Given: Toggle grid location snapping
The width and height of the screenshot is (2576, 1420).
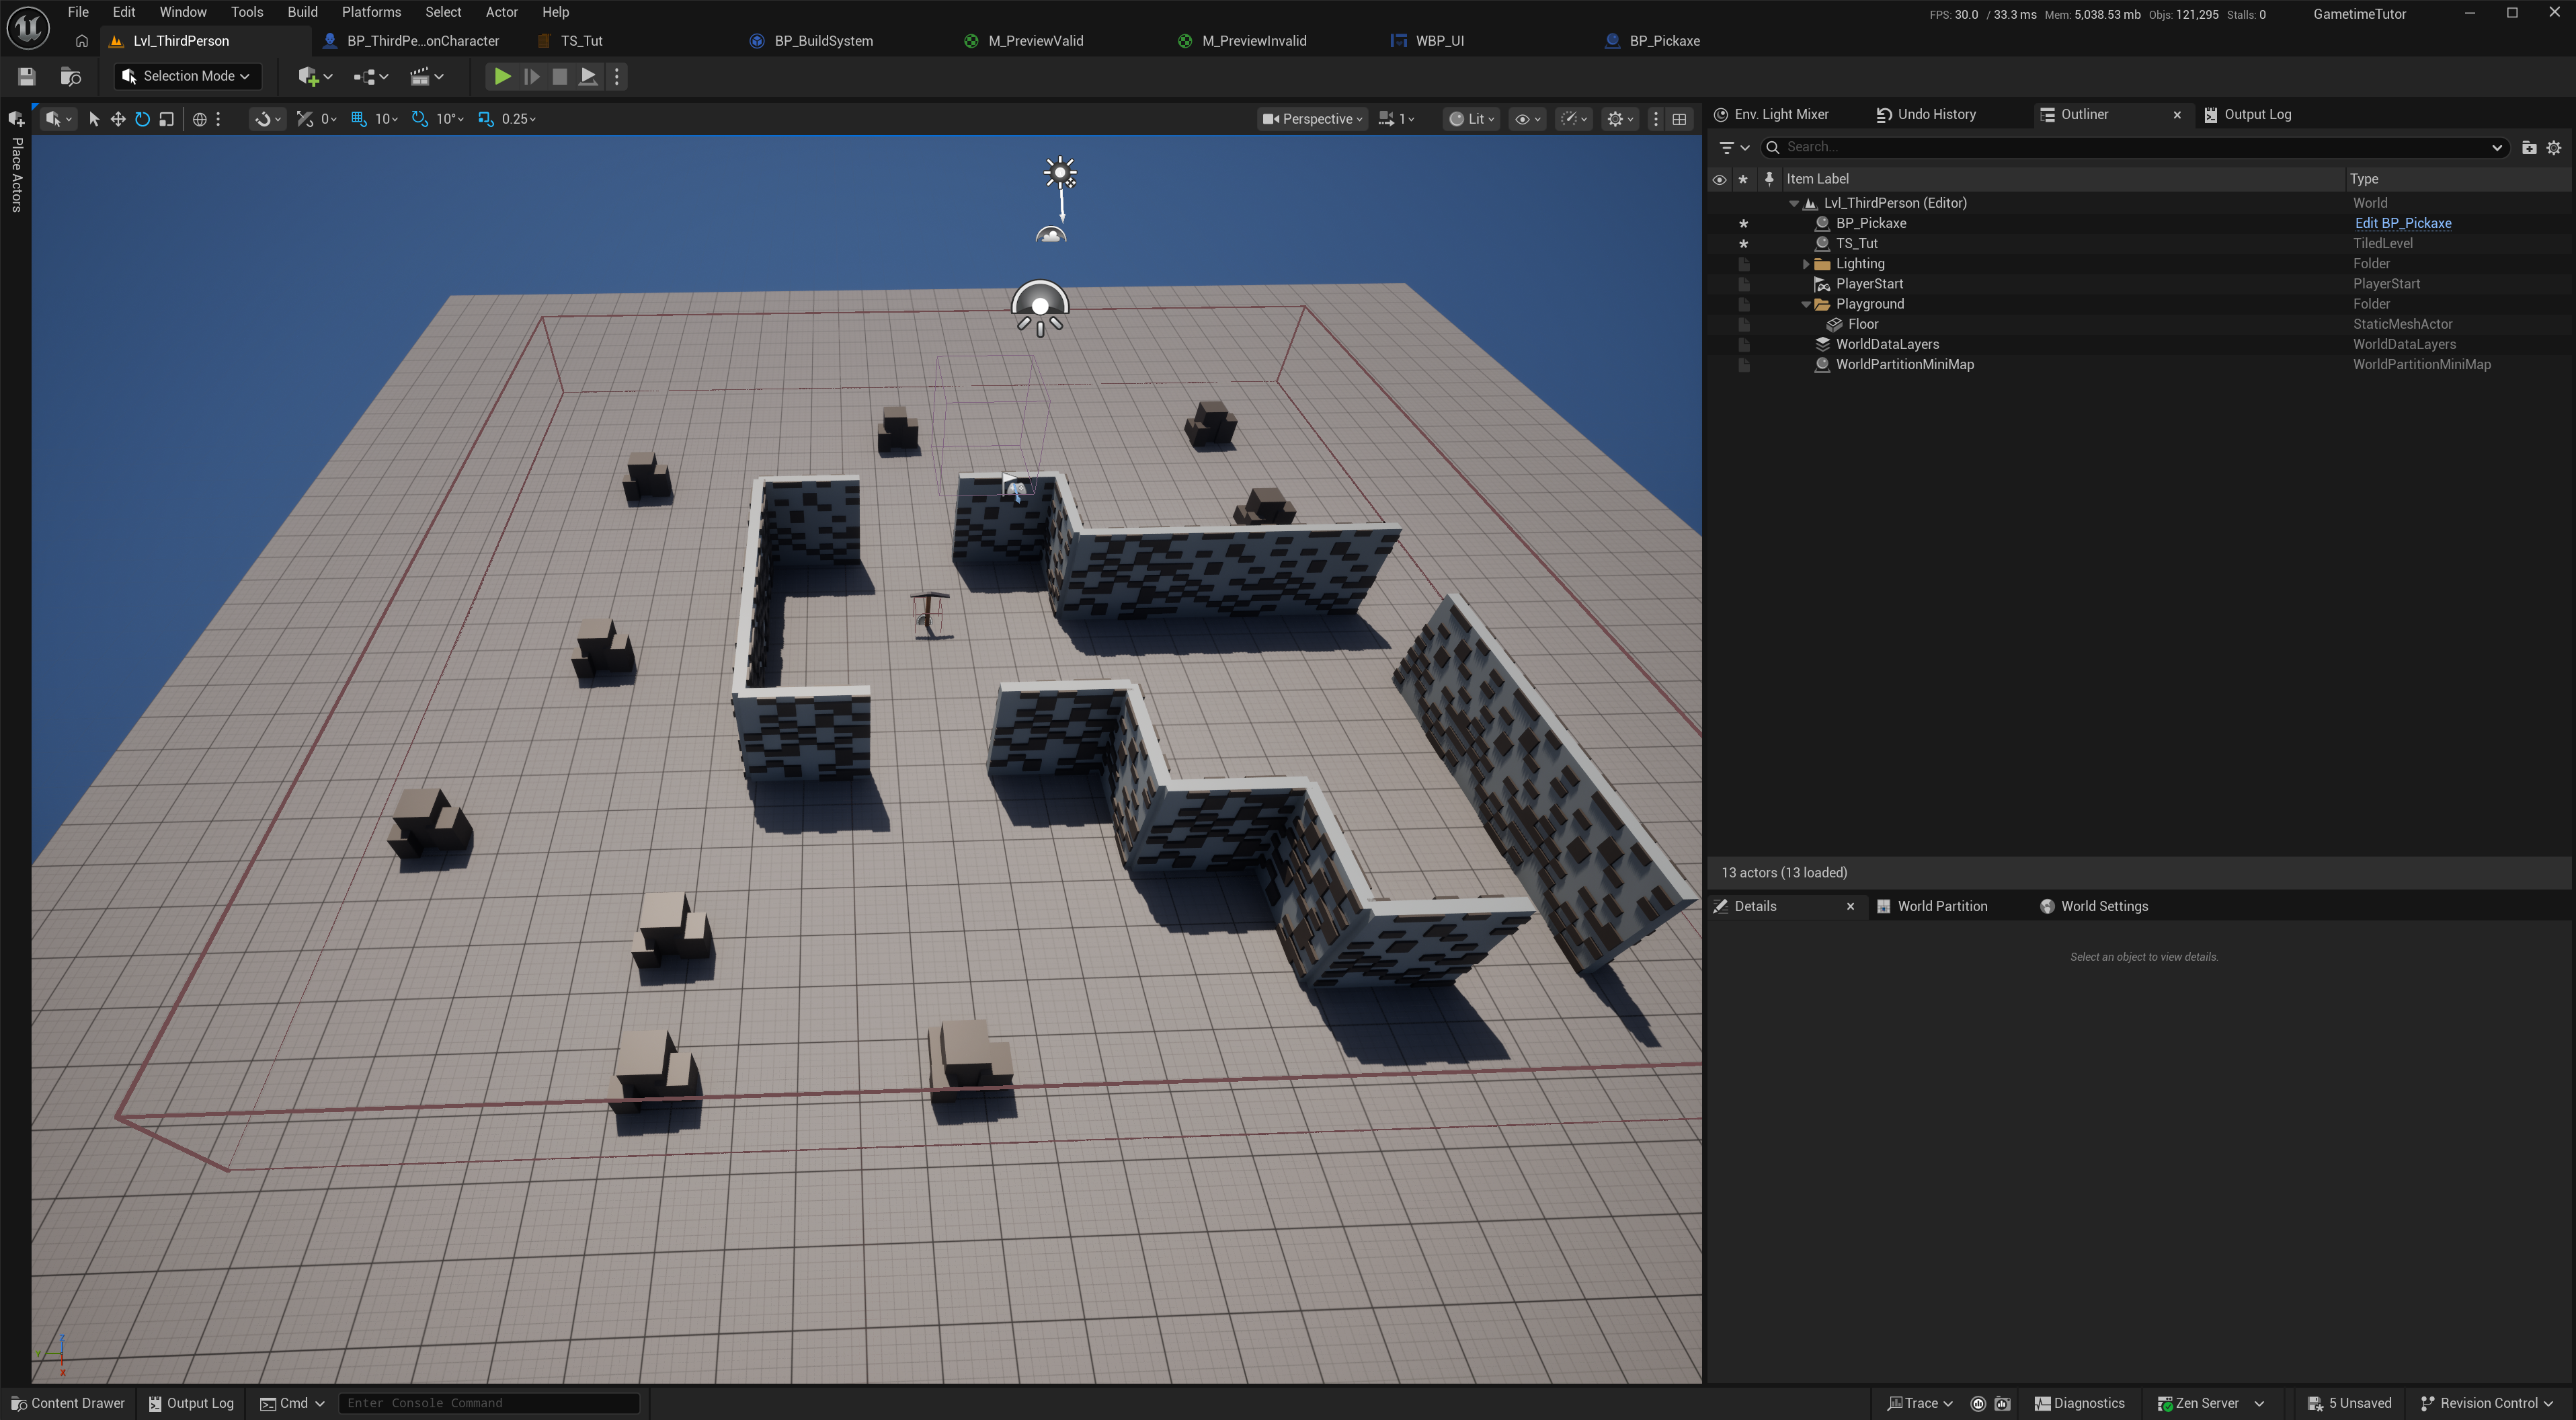Looking at the screenshot, I should 359,119.
